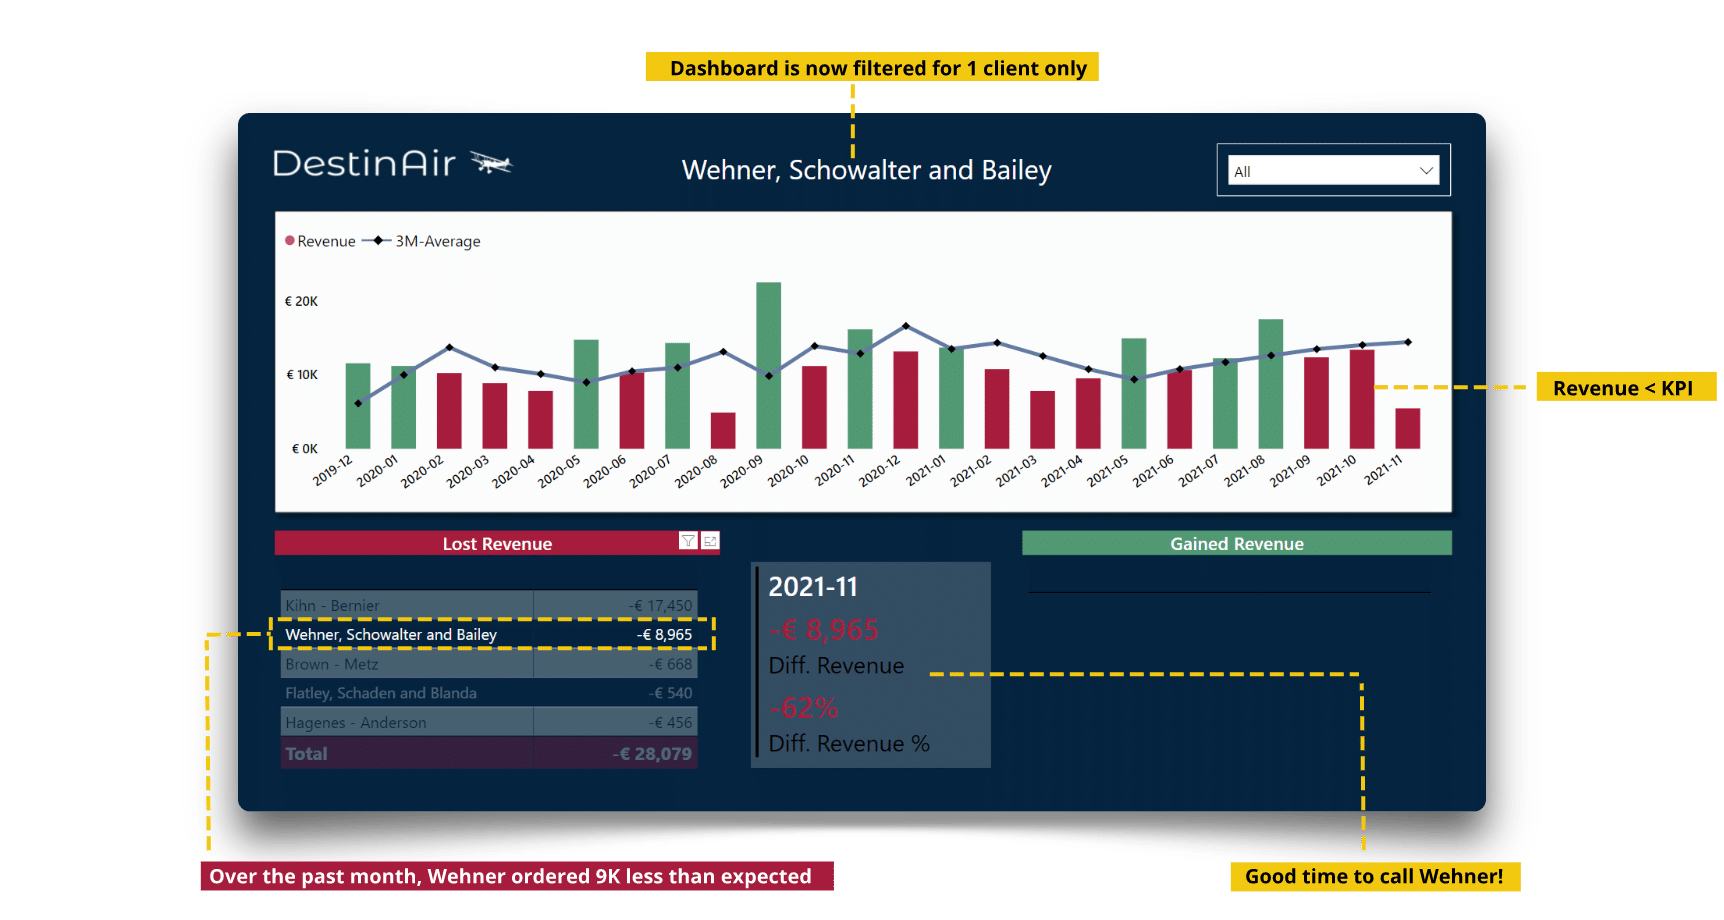This screenshot has width=1724, height=920.
Task: Click the focus mode icon on Lost Revenue
Action: click(710, 541)
